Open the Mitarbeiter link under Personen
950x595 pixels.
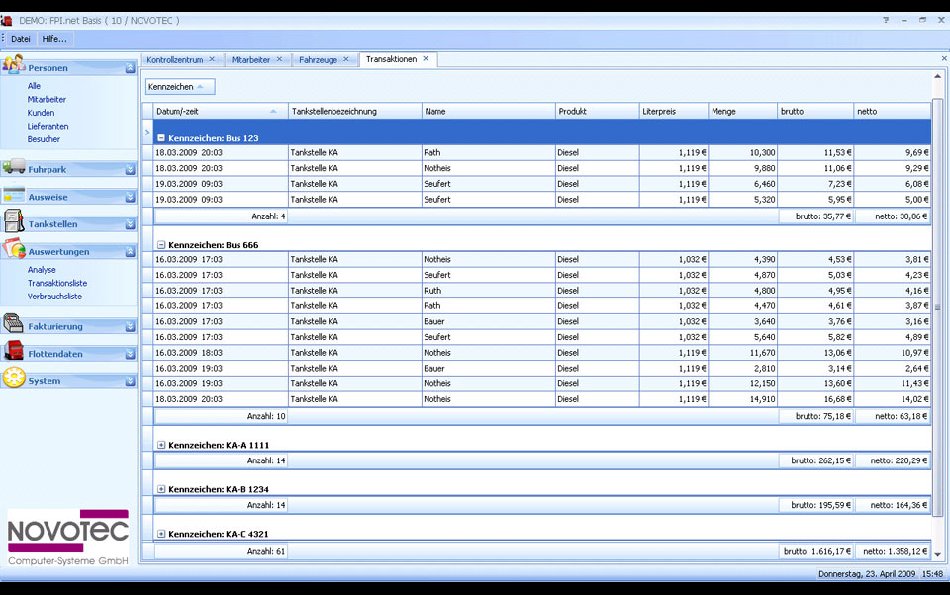tap(47, 100)
